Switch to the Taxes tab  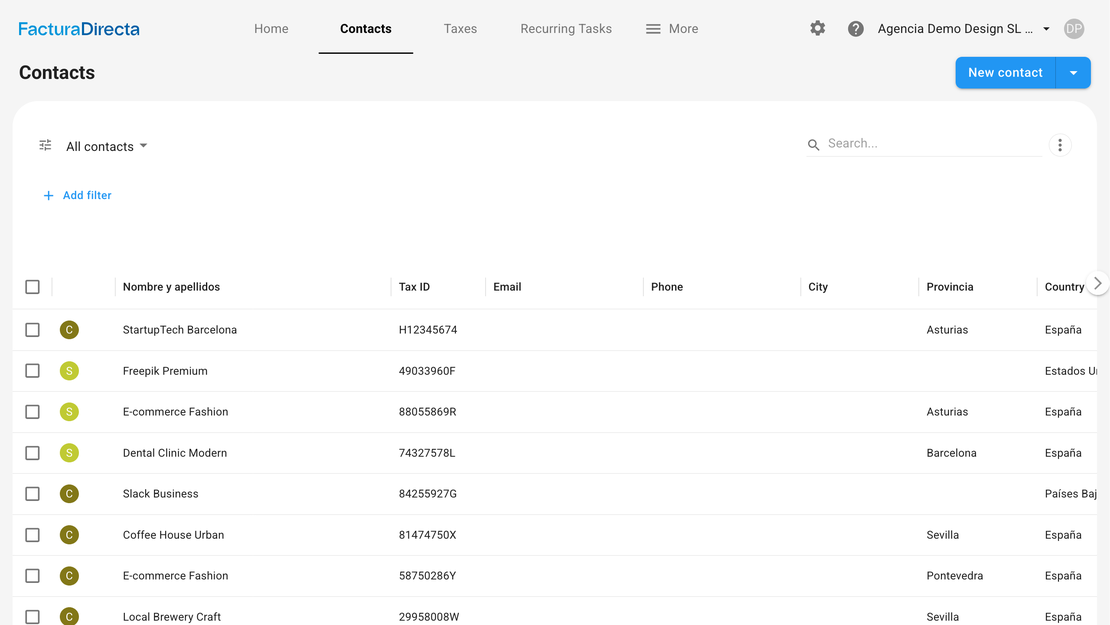click(x=460, y=29)
